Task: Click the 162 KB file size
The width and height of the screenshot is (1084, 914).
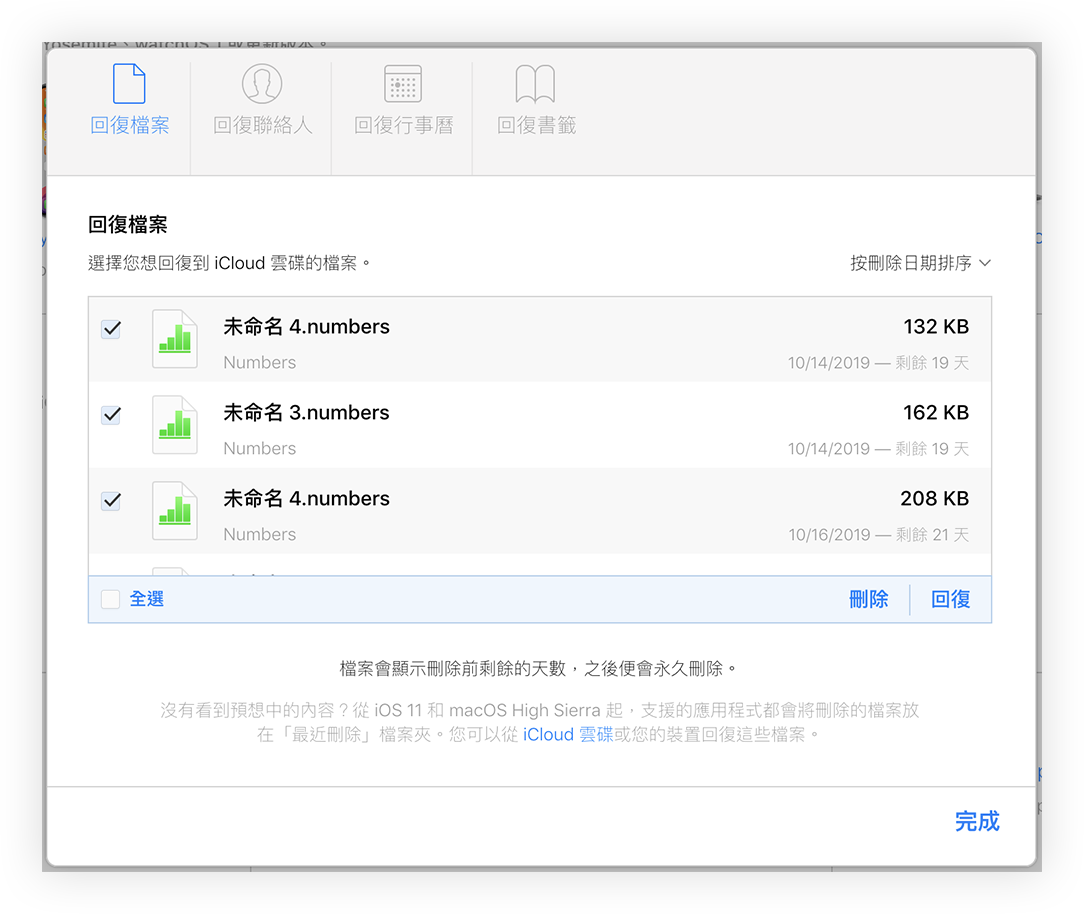Action: tap(936, 413)
